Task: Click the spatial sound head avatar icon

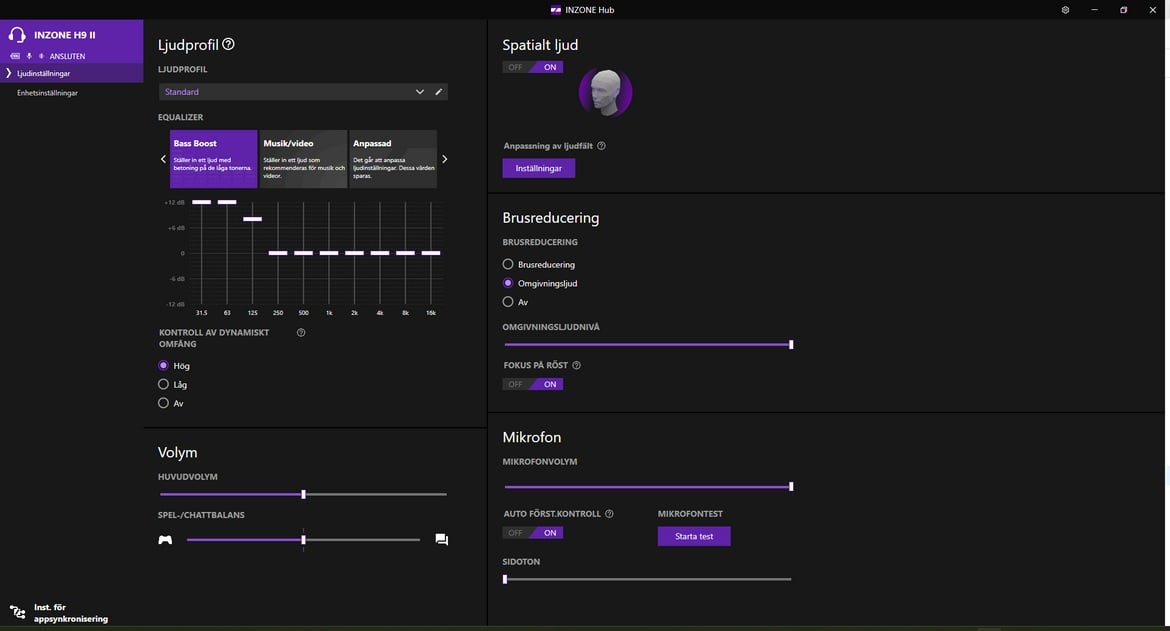Action: 605,92
